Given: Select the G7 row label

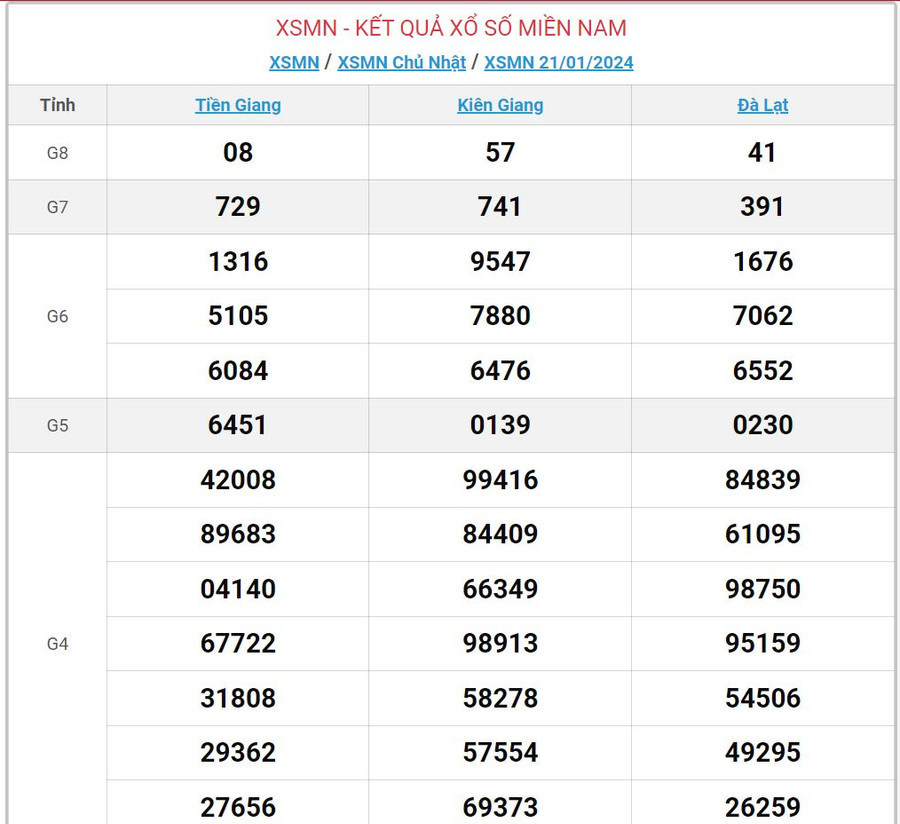Looking at the screenshot, I should [58, 207].
